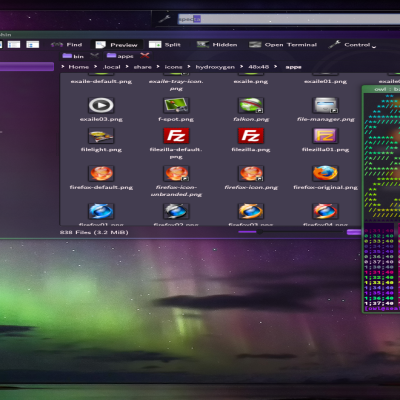
Task: Select the firefox01.png icon
Action: click(101, 211)
